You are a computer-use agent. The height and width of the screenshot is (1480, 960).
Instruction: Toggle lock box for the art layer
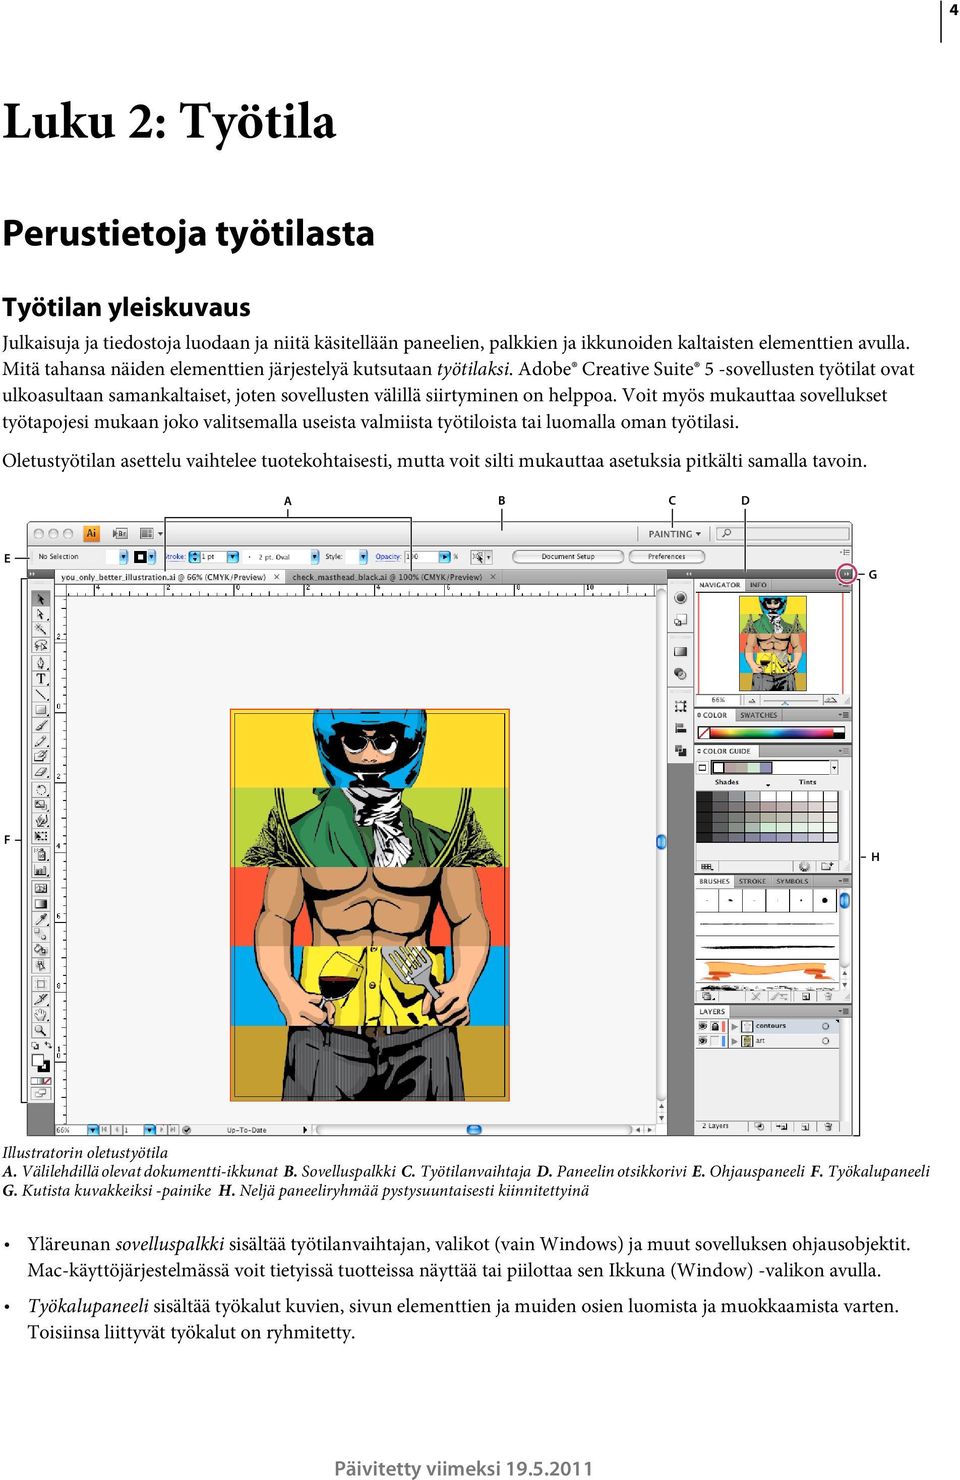(x=715, y=1041)
